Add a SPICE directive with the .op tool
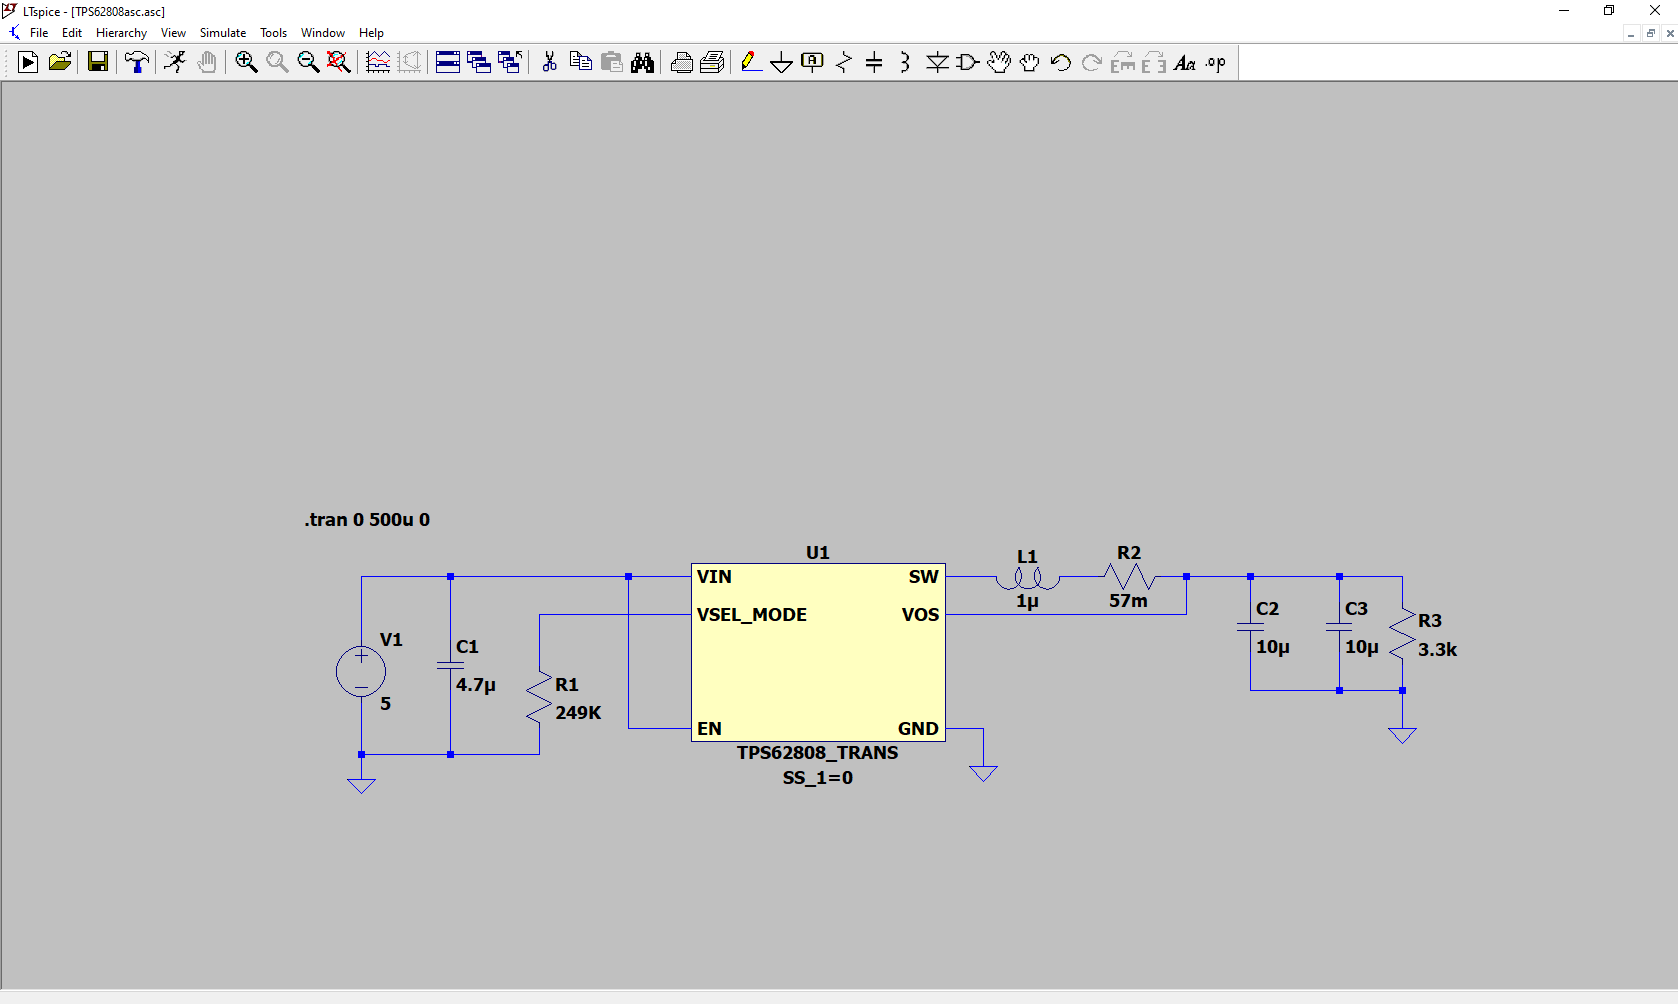 tap(1215, 62)
